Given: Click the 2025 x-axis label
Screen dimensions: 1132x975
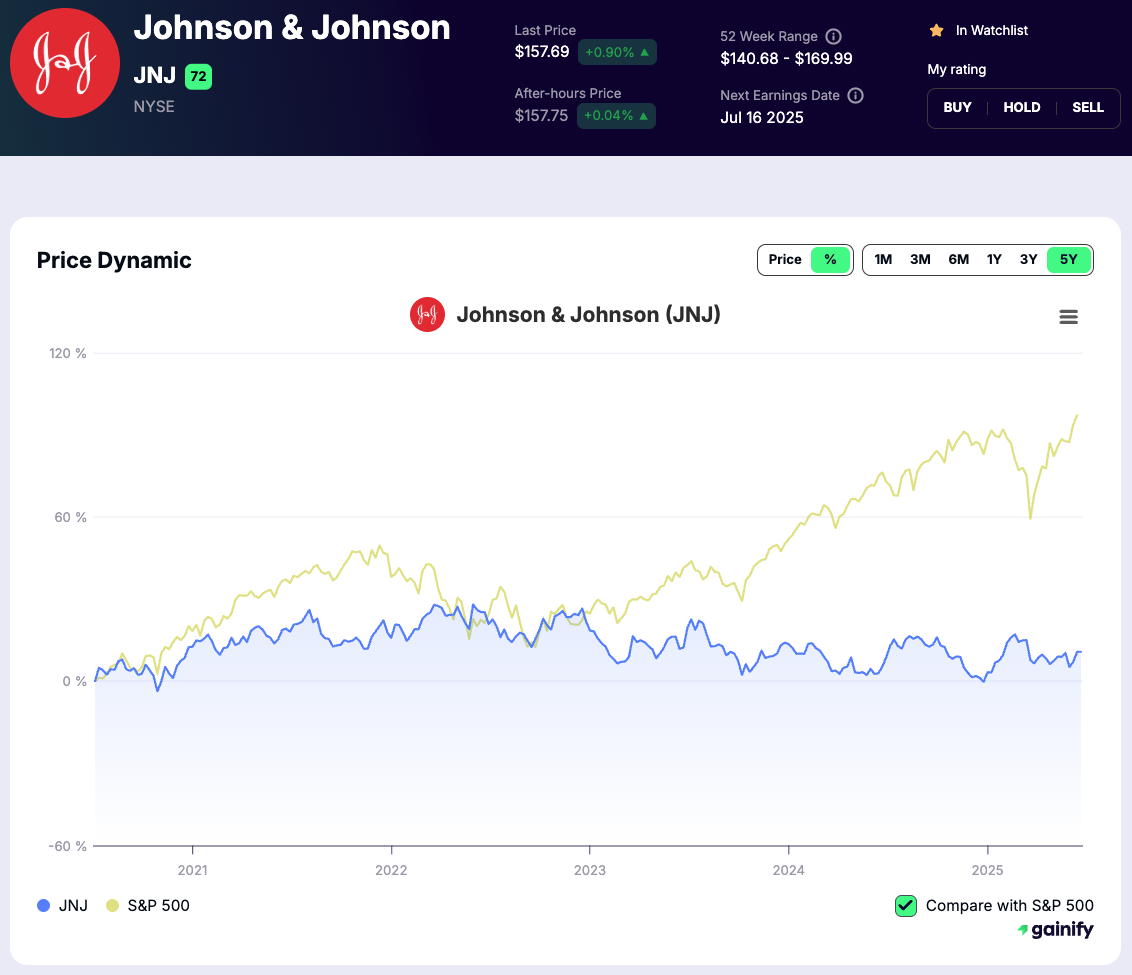Looking at the screenshot, I should (987, 870).
